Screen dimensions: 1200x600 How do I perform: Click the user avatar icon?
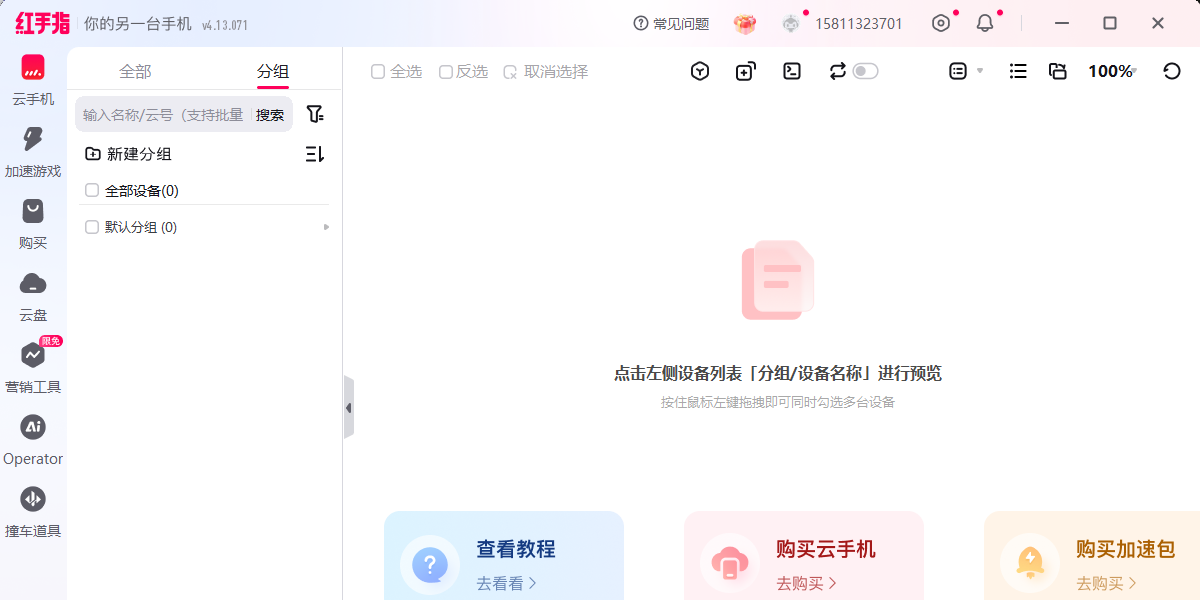[791, 24]
